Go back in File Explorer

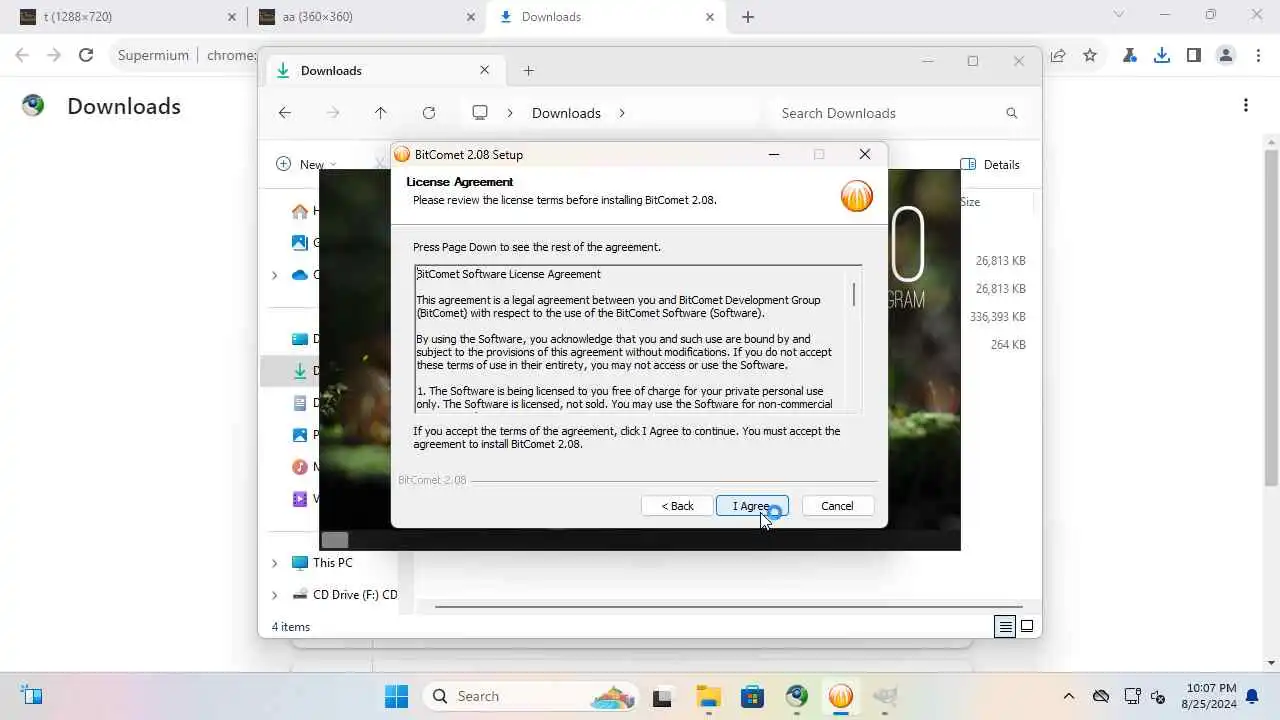[285, 113]
